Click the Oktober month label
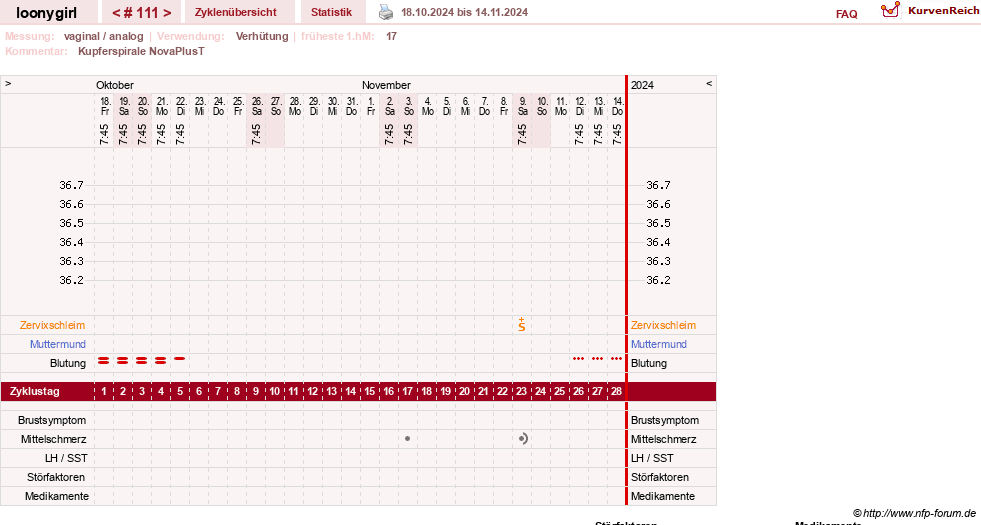981x525 pixels. click(114, 85)
